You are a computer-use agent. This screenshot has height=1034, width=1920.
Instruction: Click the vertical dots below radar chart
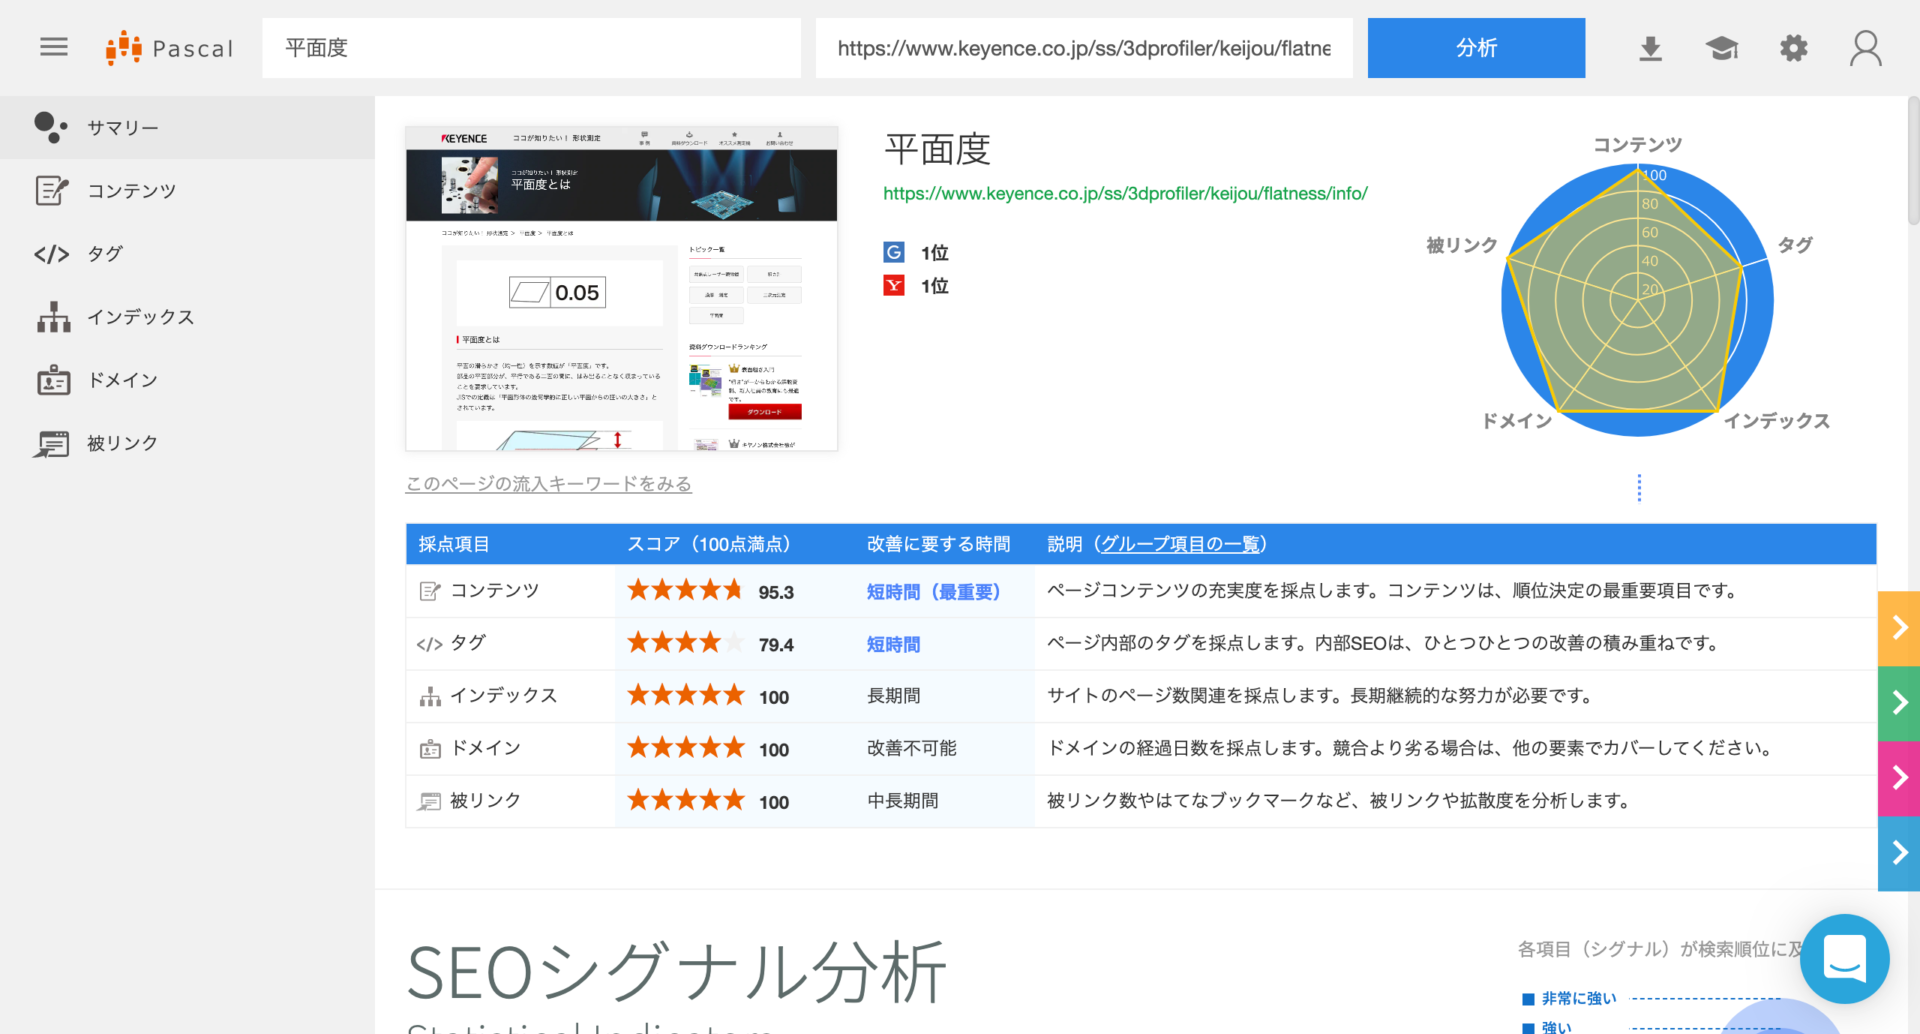(x=1639, y=488)
